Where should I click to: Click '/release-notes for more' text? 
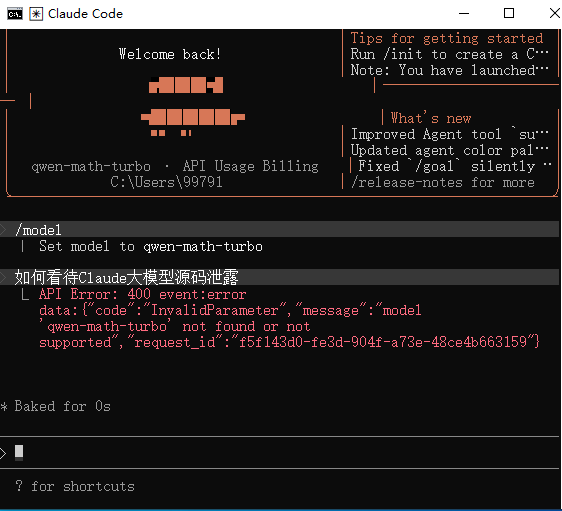click(x=443, y=182)
